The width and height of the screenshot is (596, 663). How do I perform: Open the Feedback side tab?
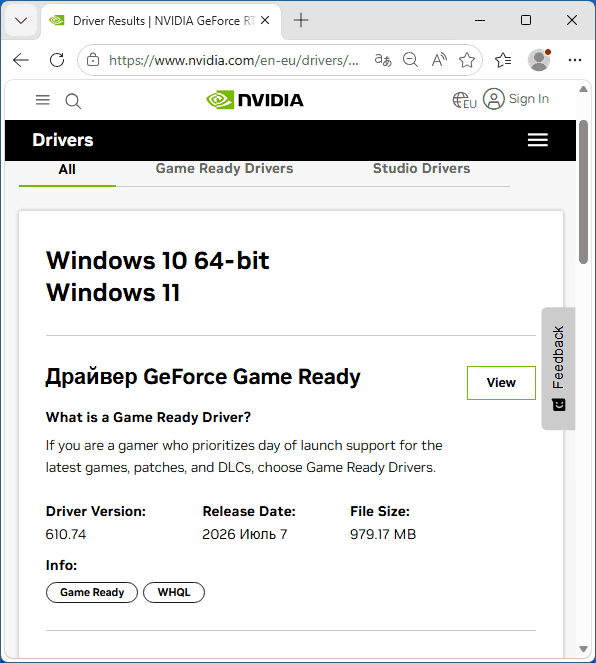point(558,368)
